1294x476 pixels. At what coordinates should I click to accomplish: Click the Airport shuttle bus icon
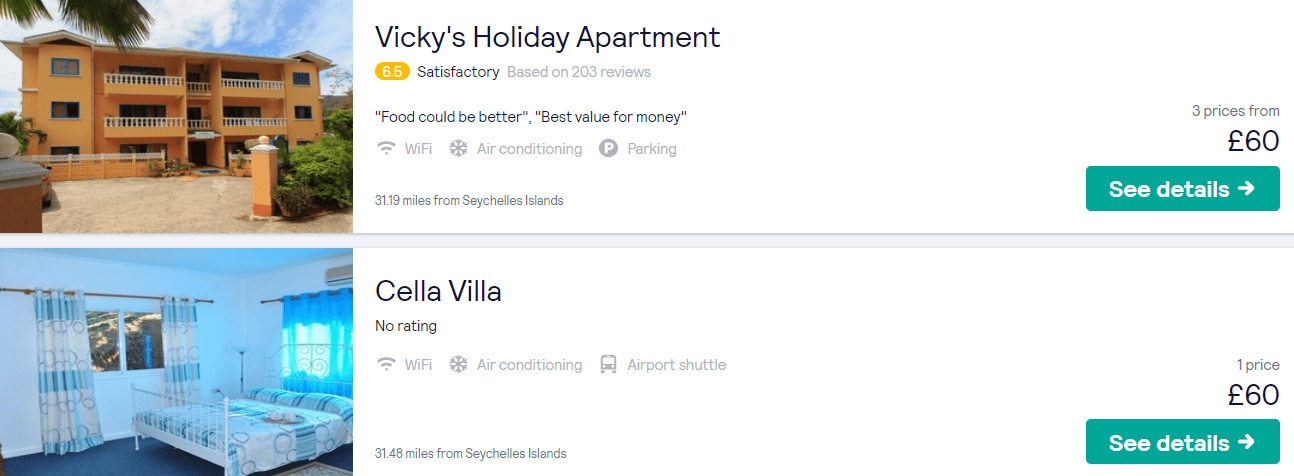[x=608, y=365]
